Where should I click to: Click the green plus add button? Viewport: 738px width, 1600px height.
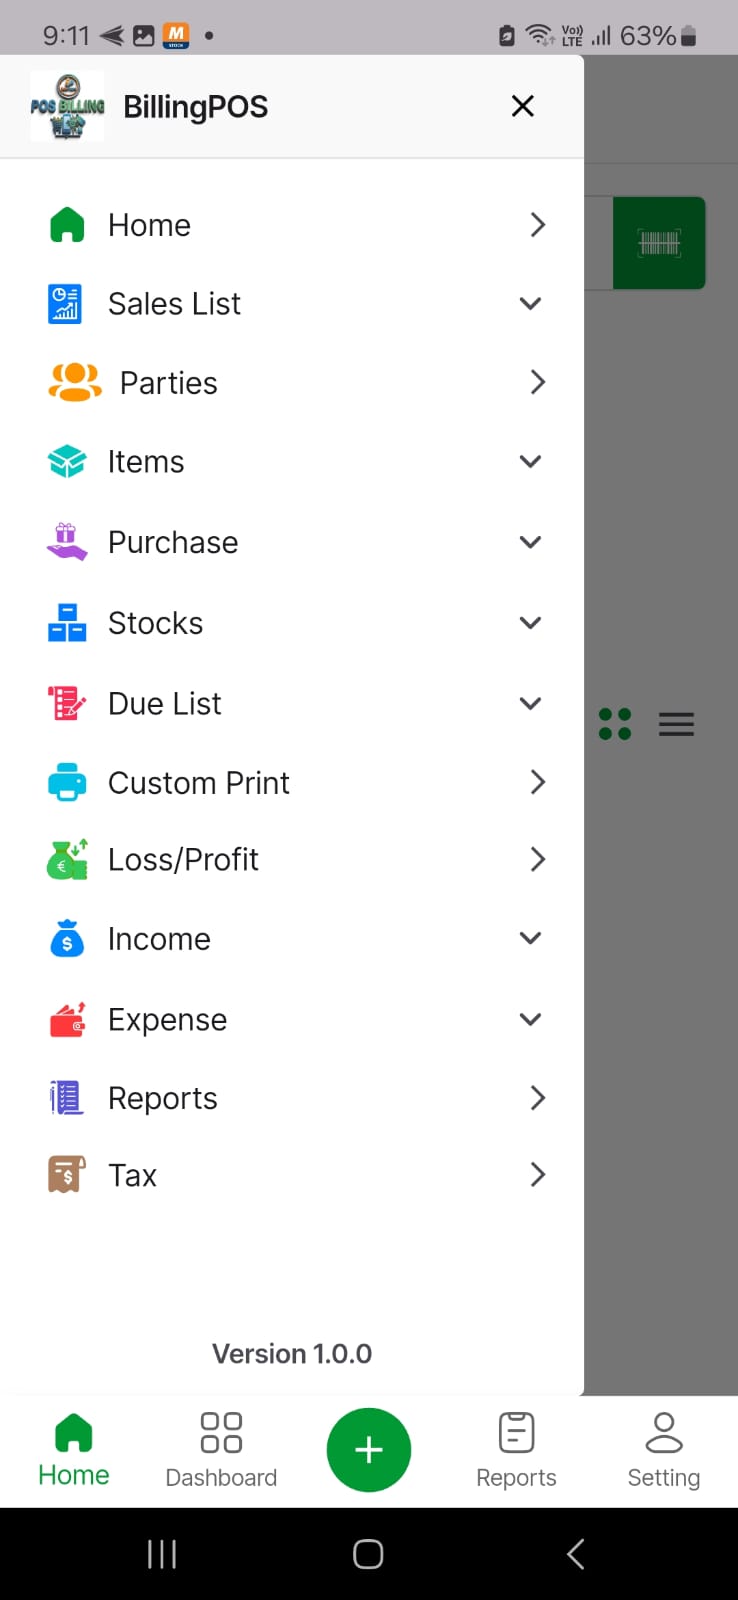pos(369,1450)
